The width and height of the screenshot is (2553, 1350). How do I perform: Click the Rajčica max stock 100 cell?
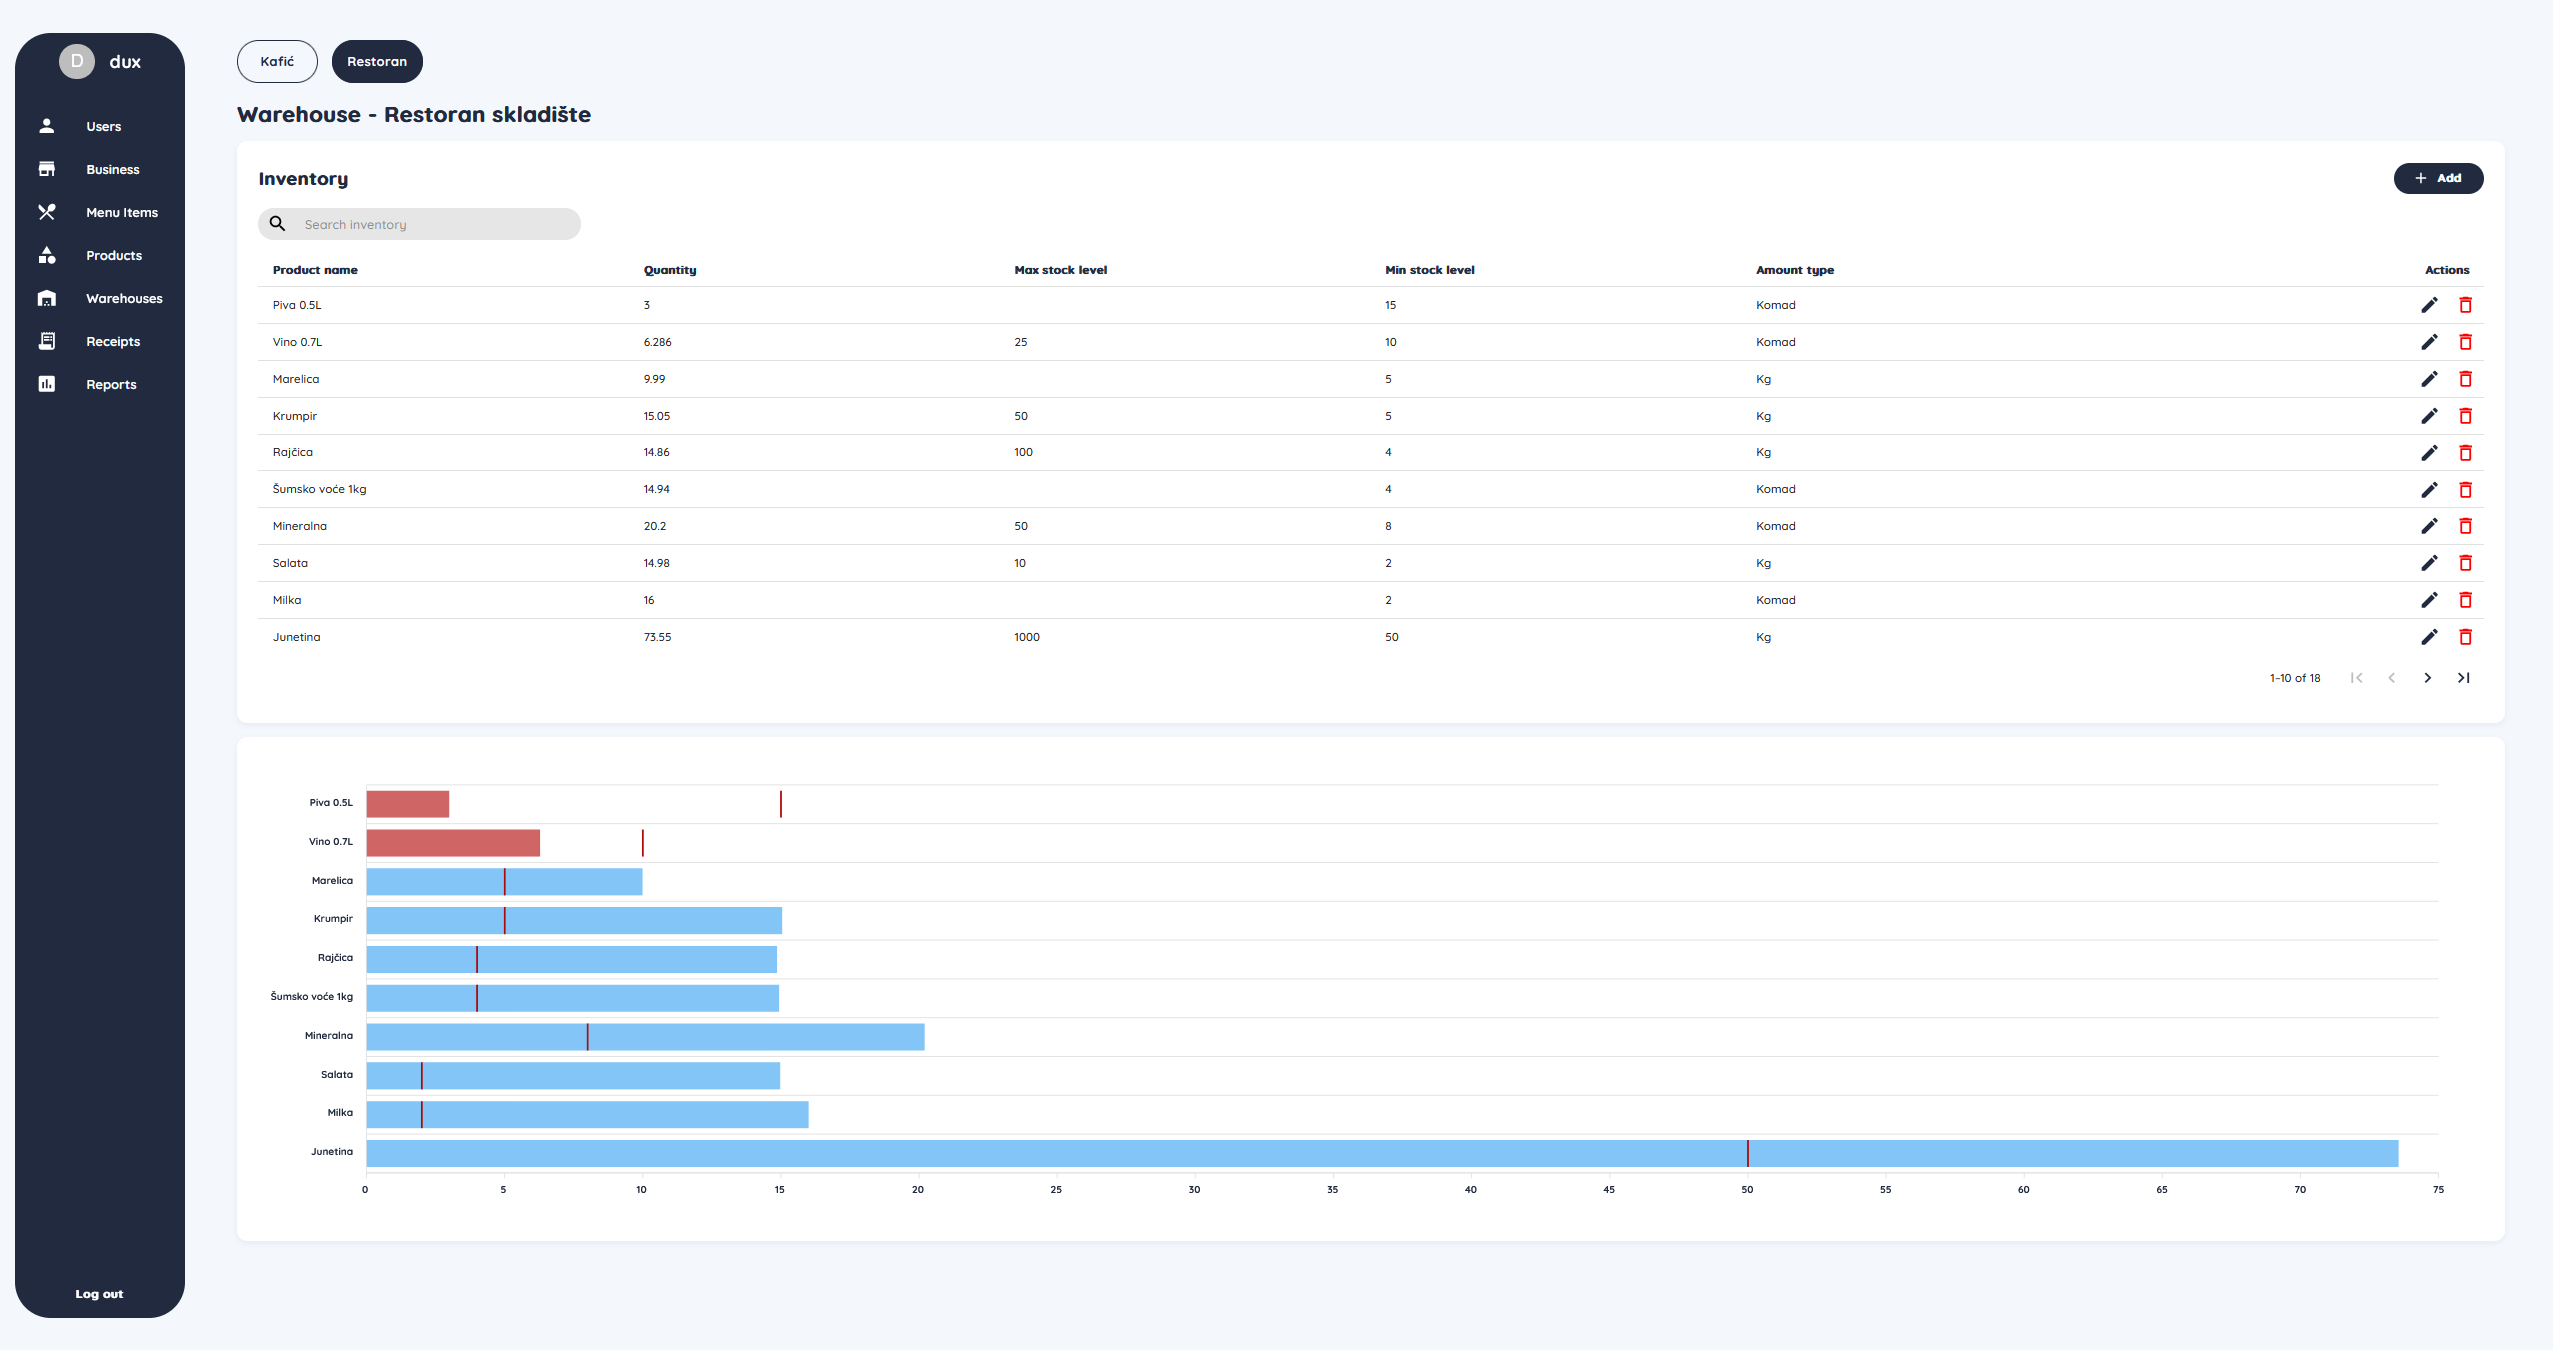tap(1023, 452)
